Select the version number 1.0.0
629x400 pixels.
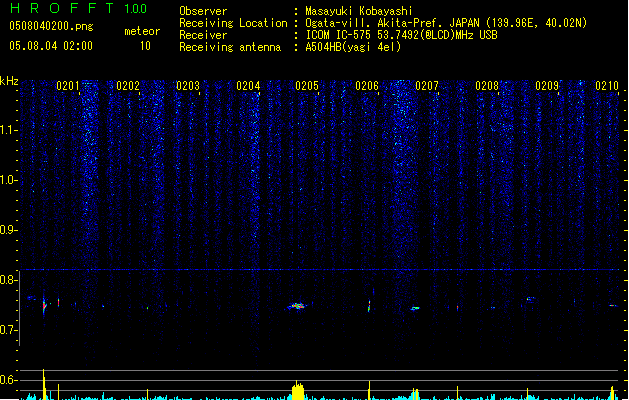(x=135, y=9)
